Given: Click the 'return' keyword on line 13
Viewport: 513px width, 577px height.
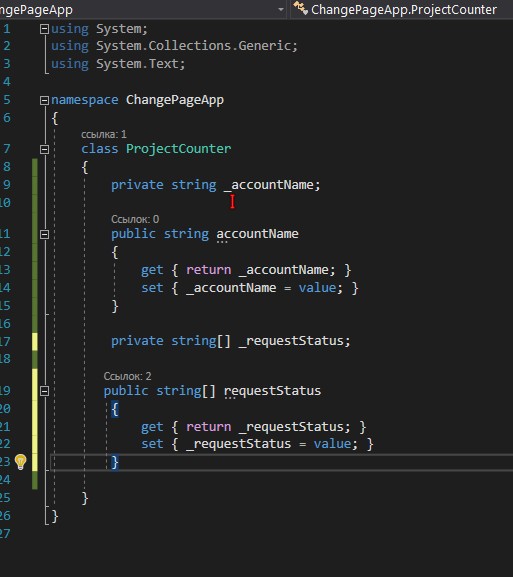Looking at the screenshot, I should point(209,270).
